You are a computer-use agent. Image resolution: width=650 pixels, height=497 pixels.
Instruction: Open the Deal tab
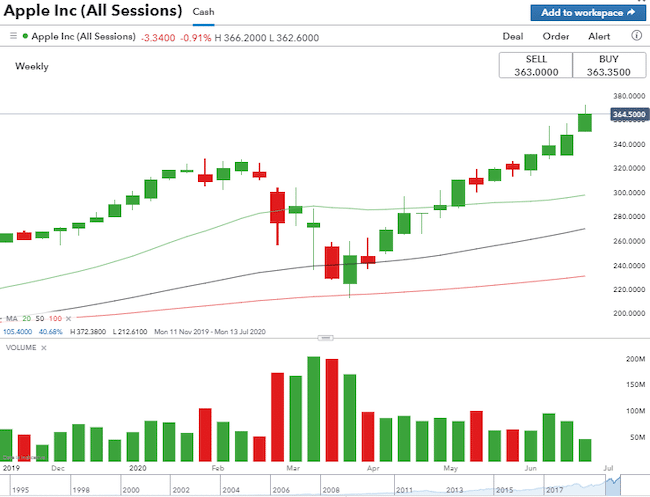[x=512, y=36]
